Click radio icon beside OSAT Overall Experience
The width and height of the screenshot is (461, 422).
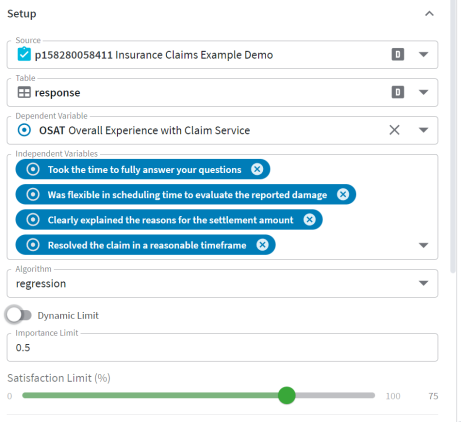(24, 130)
